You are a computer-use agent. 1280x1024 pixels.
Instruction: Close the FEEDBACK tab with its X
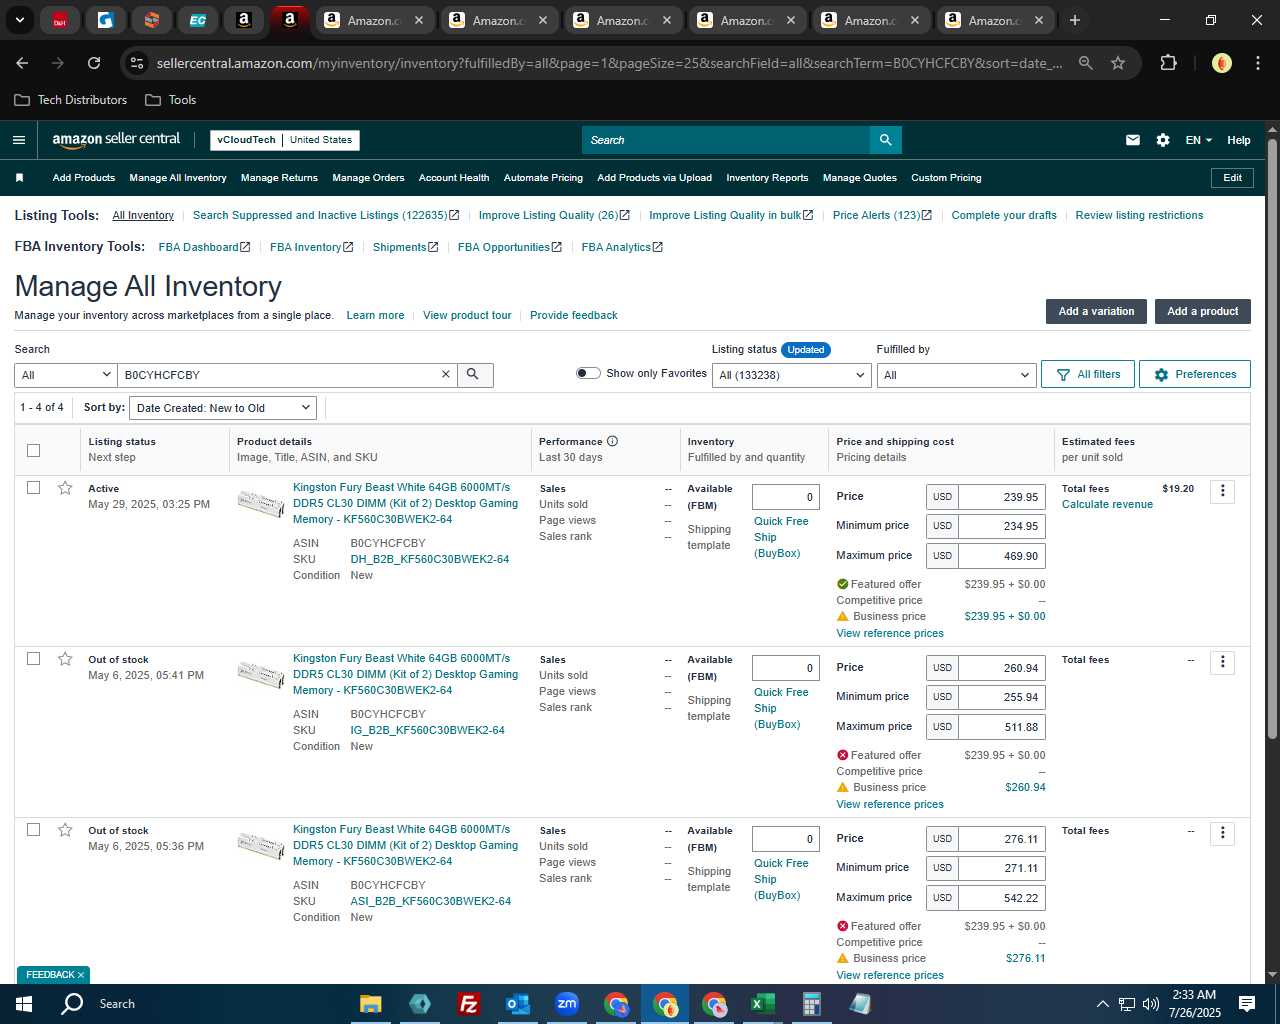[x=81, y=975]
